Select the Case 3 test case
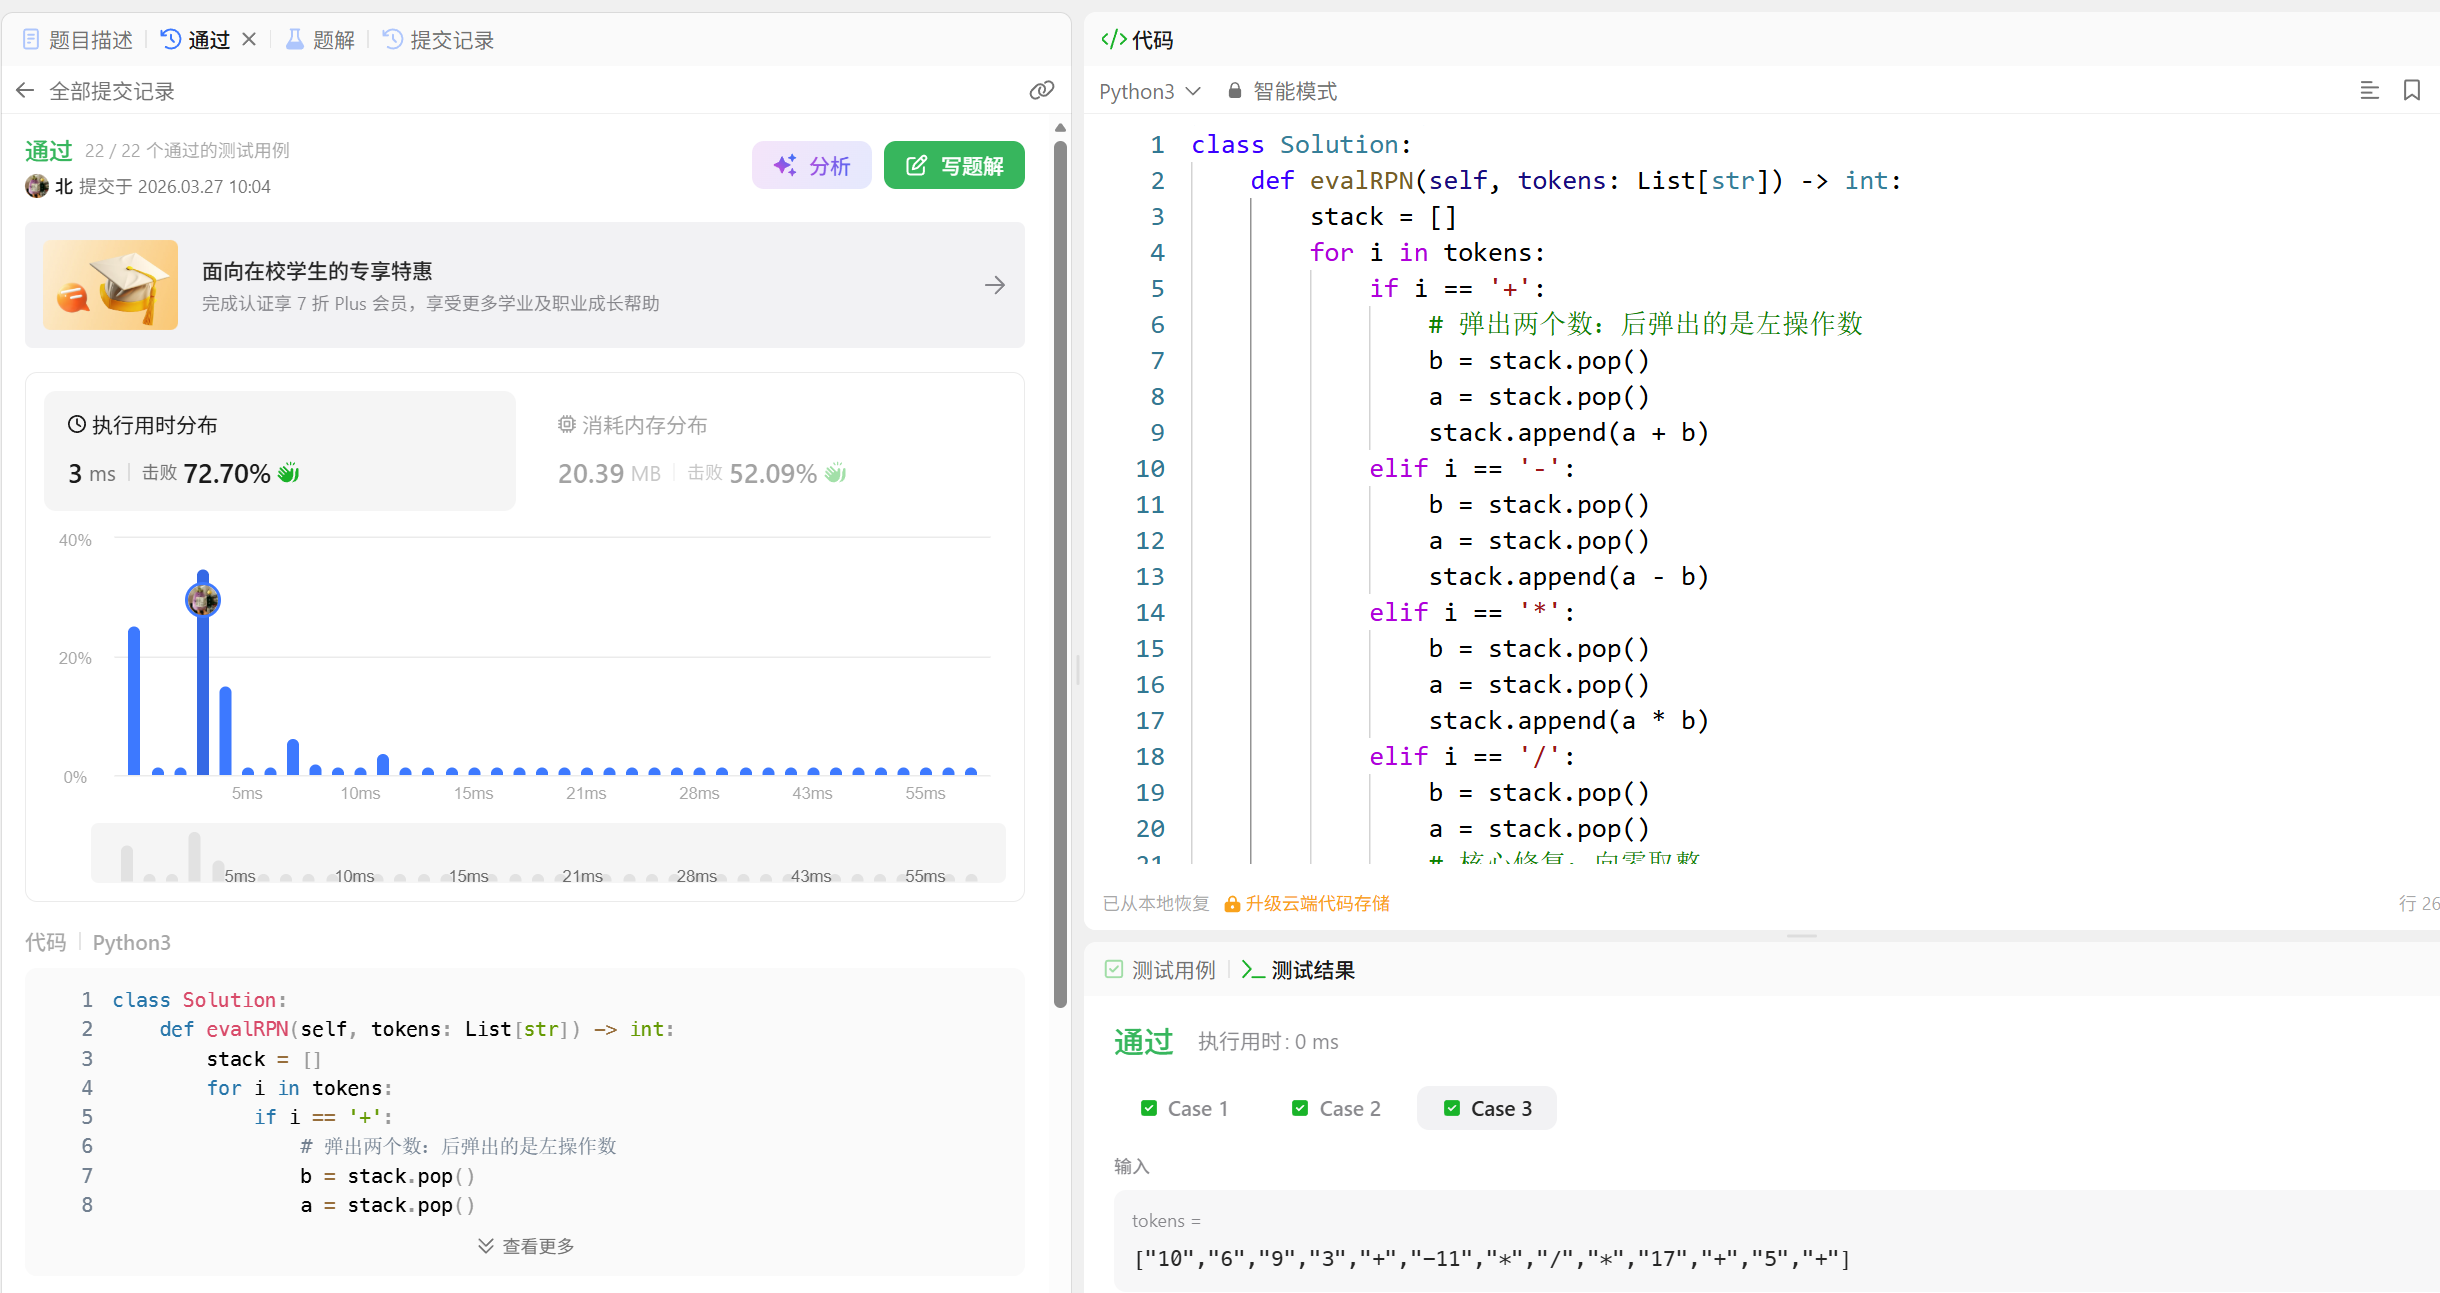This screenshot has height=1293, width=2440. pos(1487,1108)
